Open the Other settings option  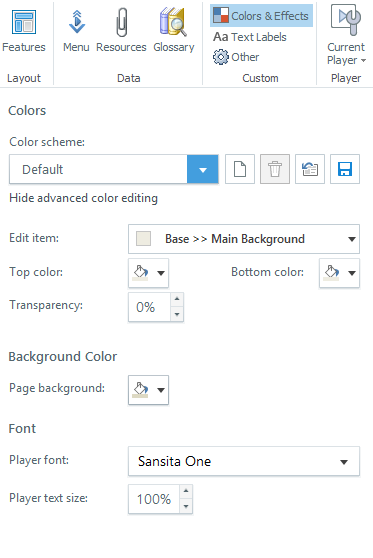tap(236, 57)
